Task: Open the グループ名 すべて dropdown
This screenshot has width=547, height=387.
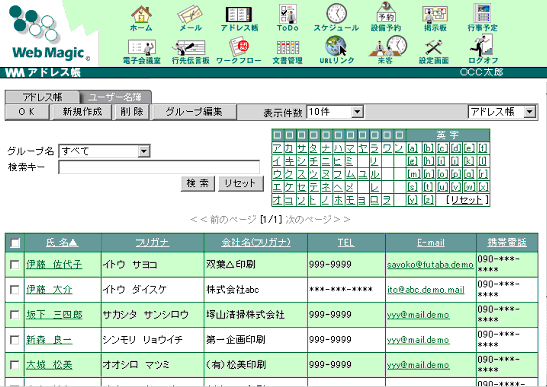Action: (104, 151)
